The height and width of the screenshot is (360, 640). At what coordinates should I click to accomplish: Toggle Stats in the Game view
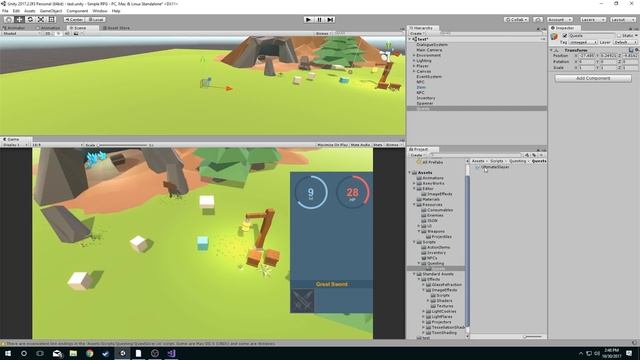click(378, 145)
